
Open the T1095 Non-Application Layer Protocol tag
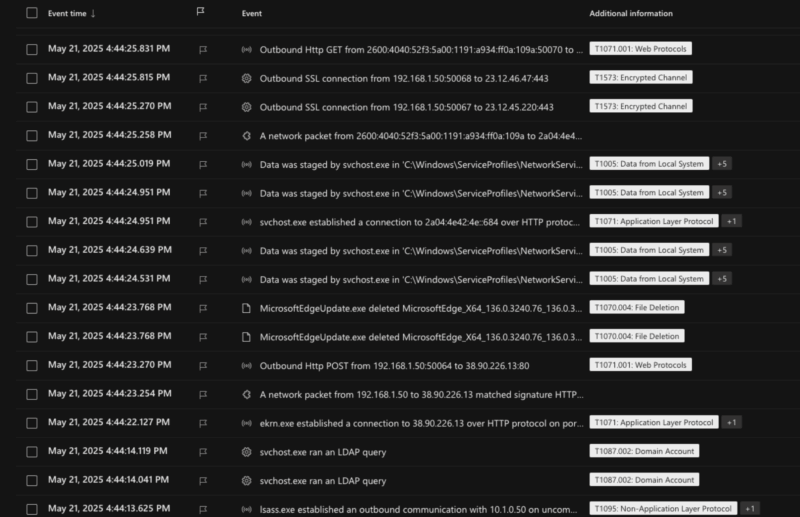click(x=663, y=509)
